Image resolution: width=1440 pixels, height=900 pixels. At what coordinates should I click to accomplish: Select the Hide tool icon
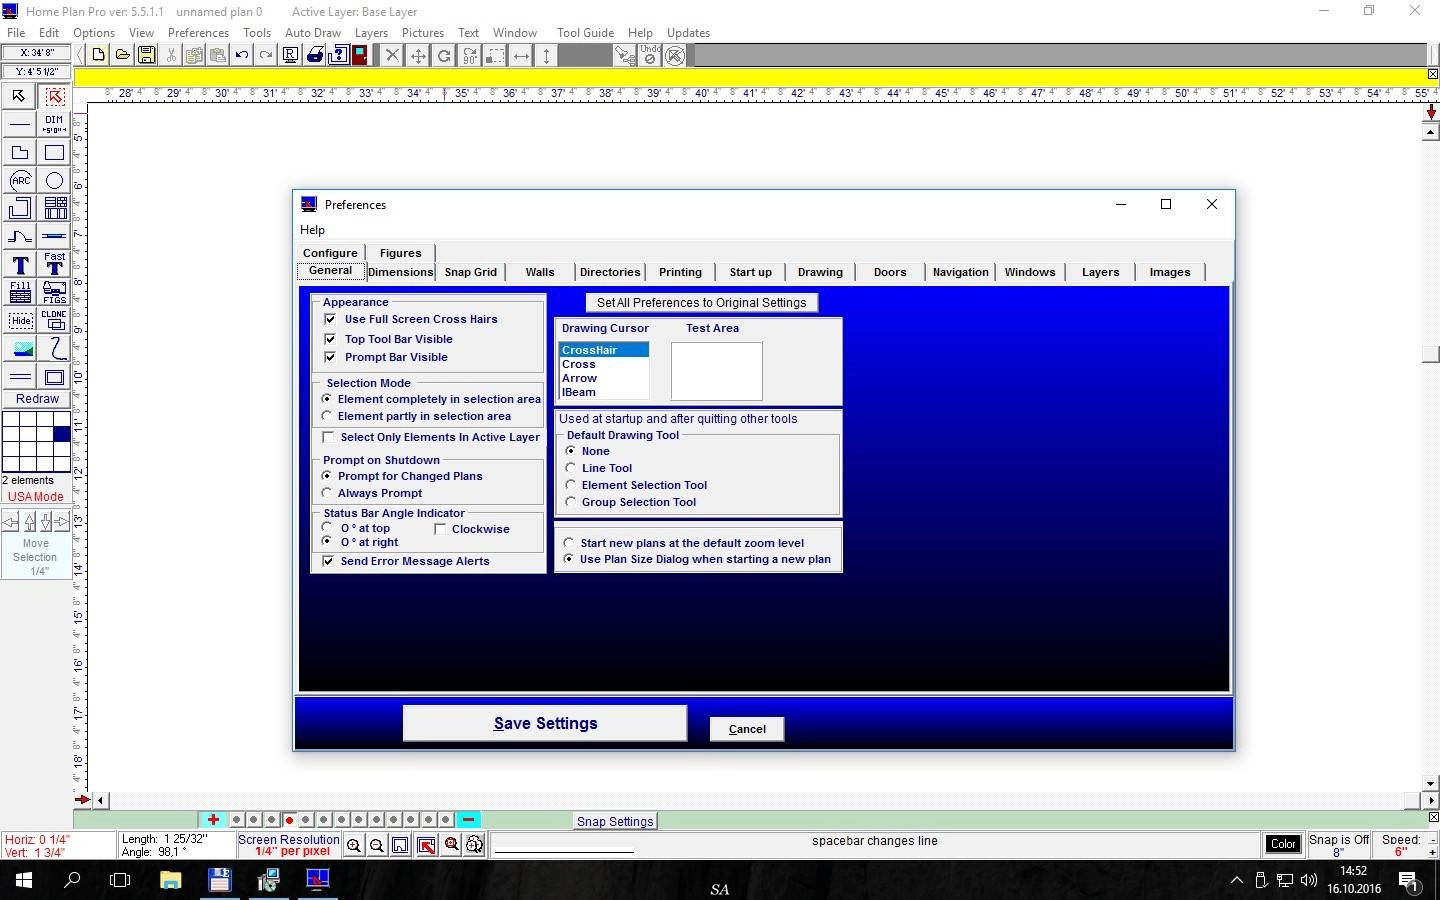point(20,320)
